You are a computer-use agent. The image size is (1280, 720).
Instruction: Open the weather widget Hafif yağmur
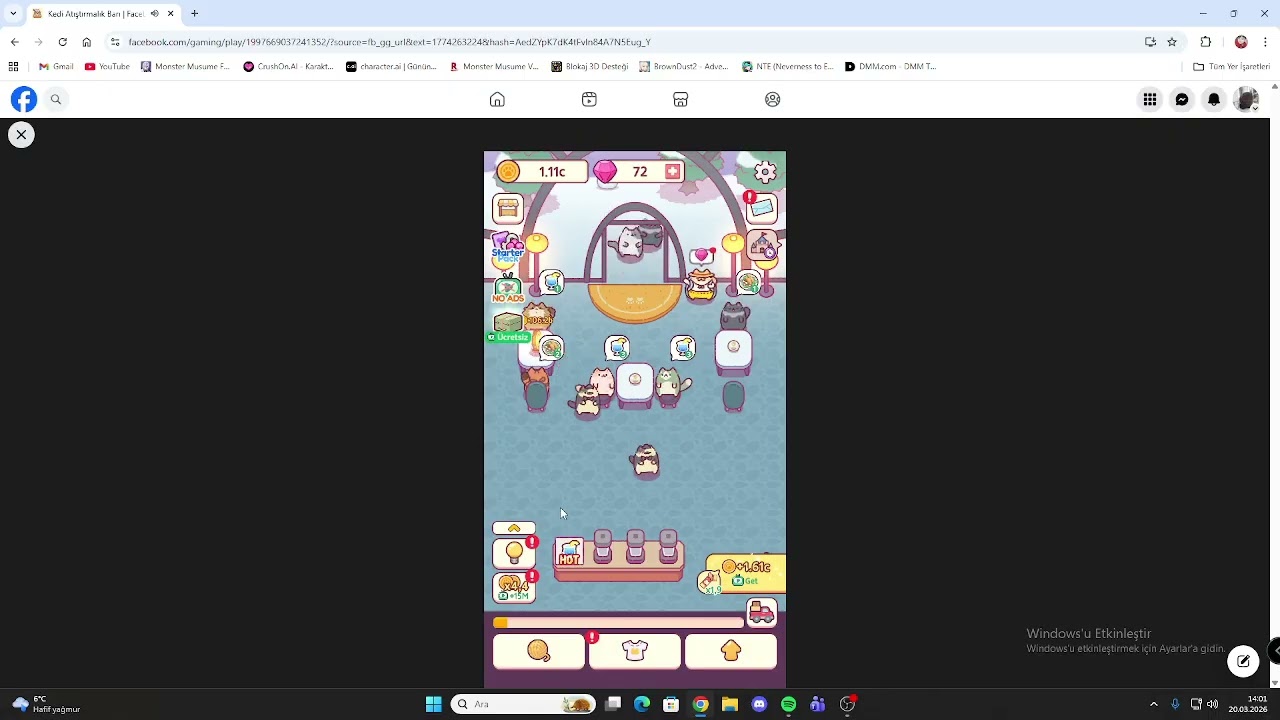46,704
